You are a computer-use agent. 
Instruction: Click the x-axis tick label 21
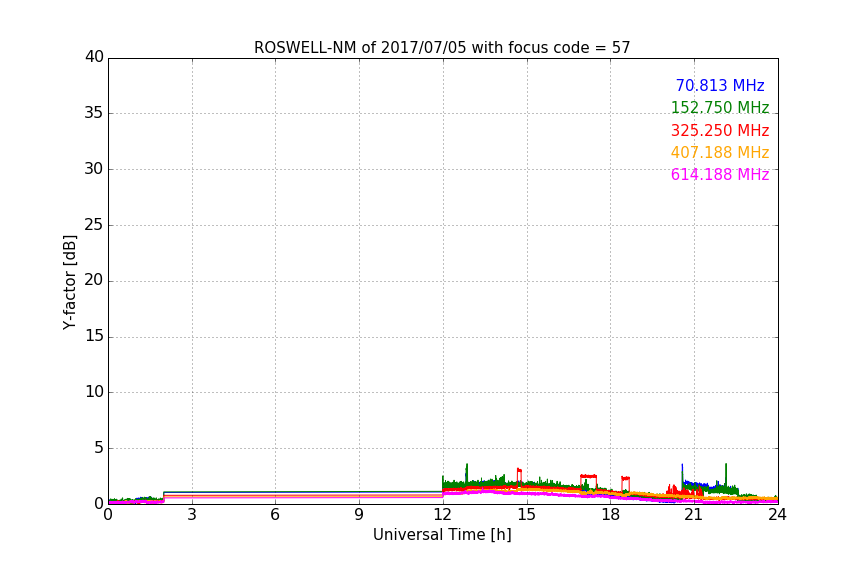(x=694, y=515)
